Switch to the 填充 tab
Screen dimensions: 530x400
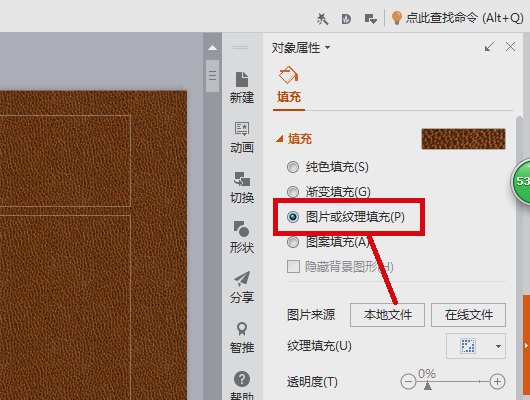click(x=289, y=97)
